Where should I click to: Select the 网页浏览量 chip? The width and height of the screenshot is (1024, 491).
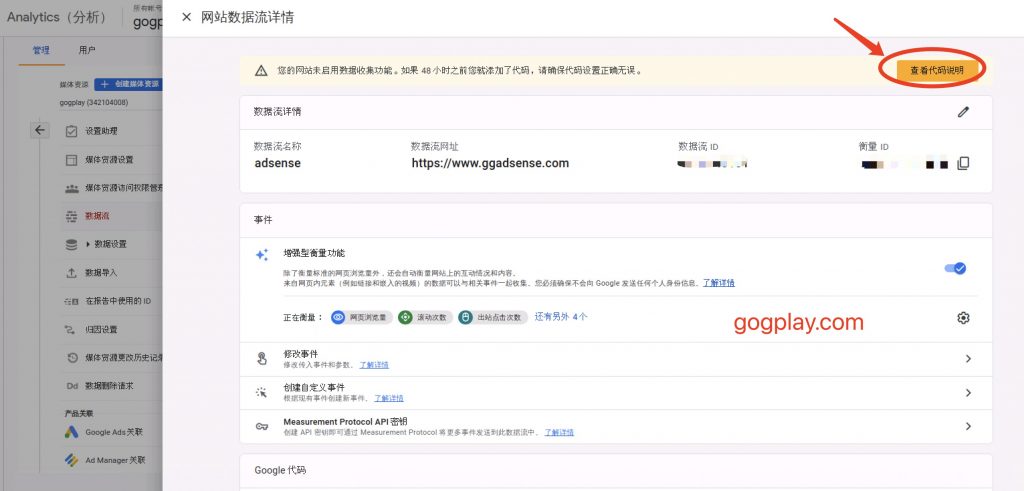[361, 317]
